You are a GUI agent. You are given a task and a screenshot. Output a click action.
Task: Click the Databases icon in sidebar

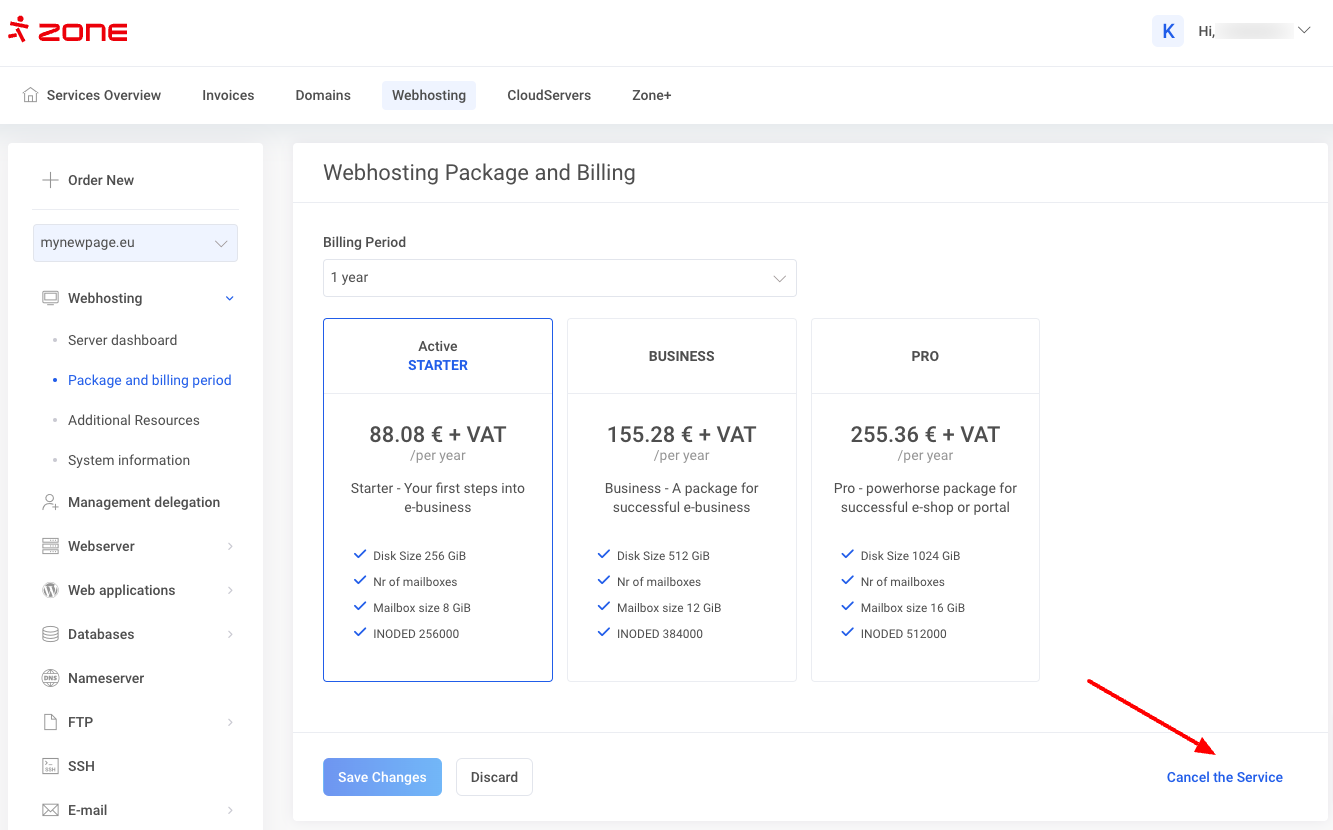(x=50, y=634)
